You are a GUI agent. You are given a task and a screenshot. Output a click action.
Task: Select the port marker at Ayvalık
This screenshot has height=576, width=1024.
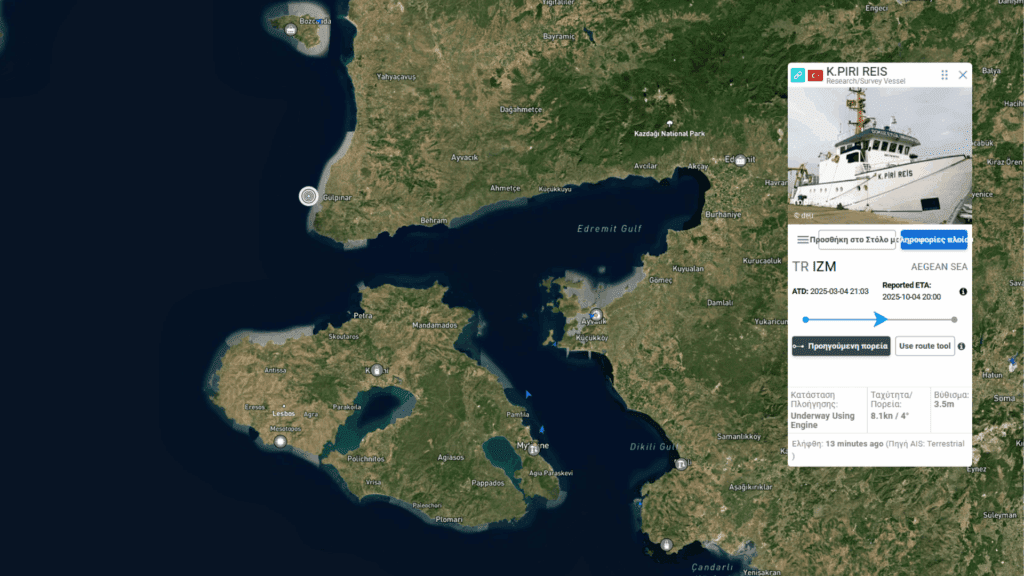point(596,316)
